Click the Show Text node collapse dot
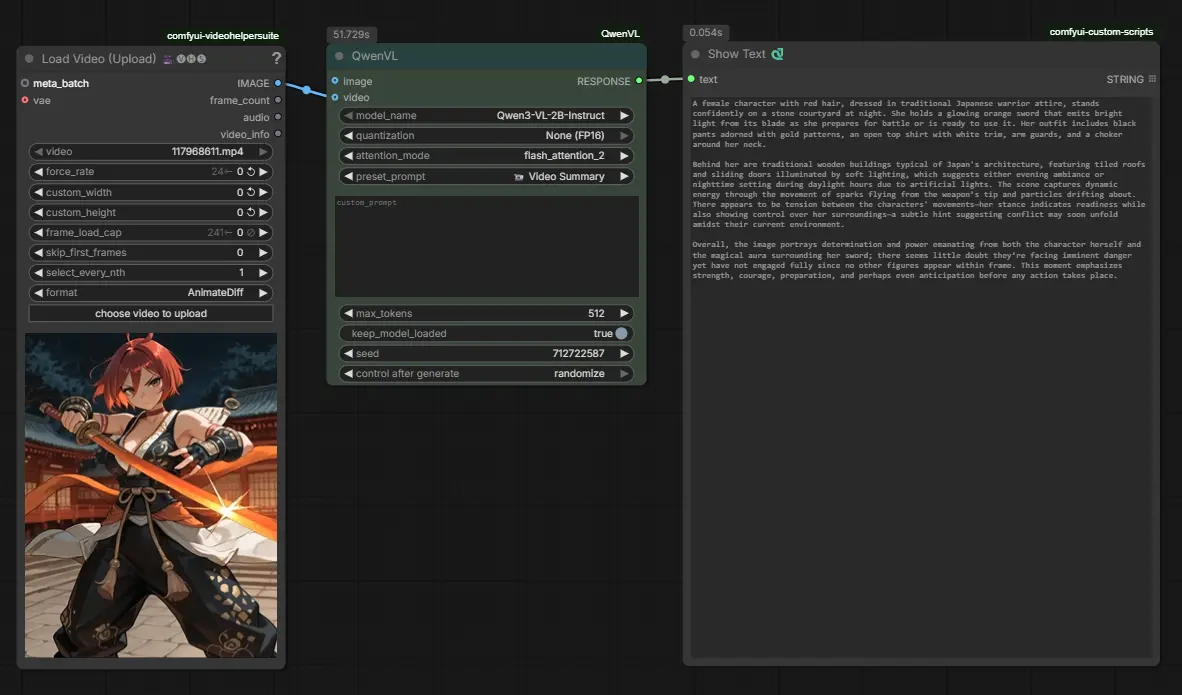The width and height of the screenshot is (1182, 695). [x=696, y=55]
